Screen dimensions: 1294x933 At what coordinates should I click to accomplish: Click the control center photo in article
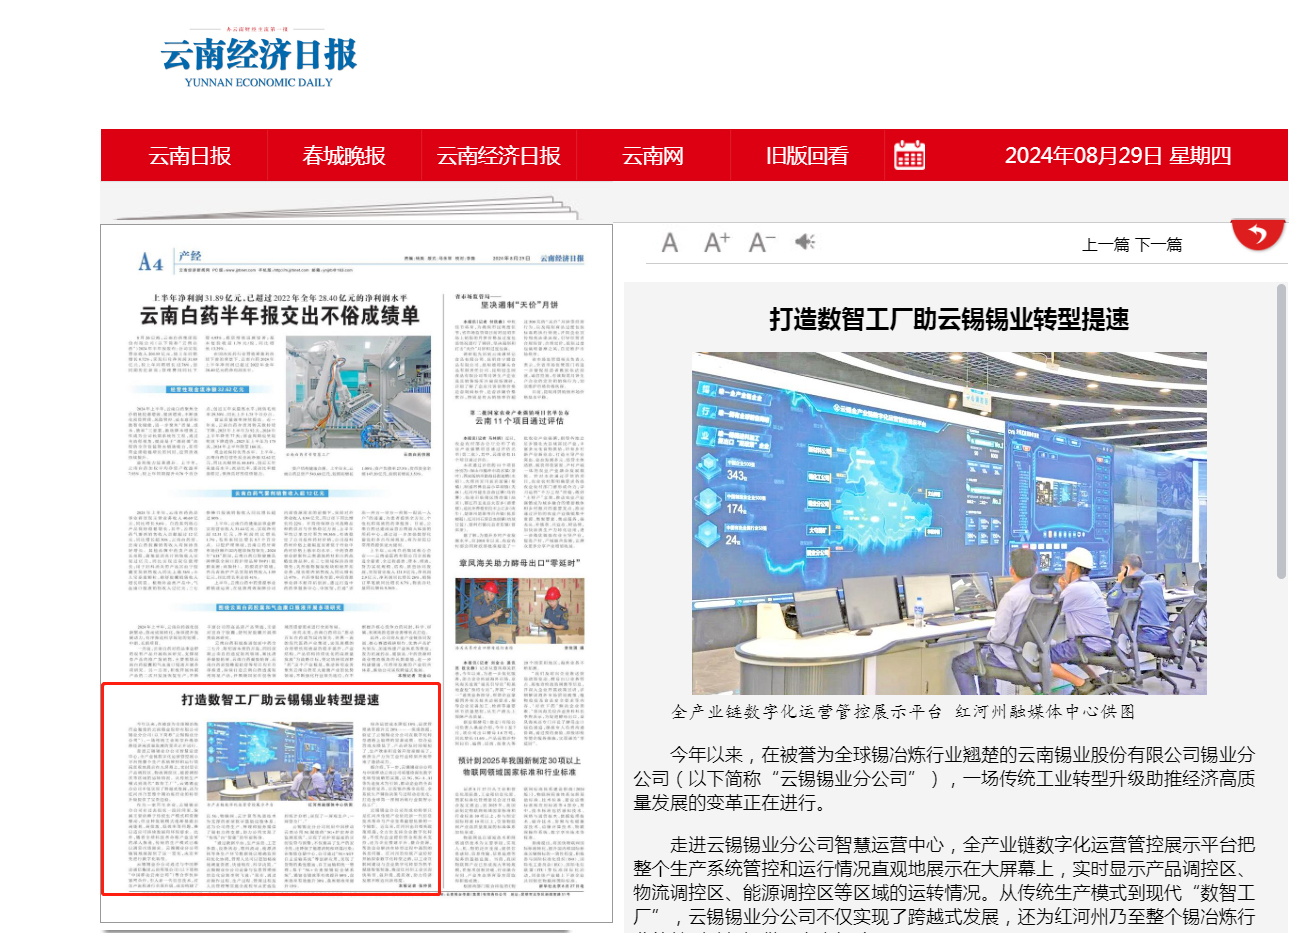(949, 523)
